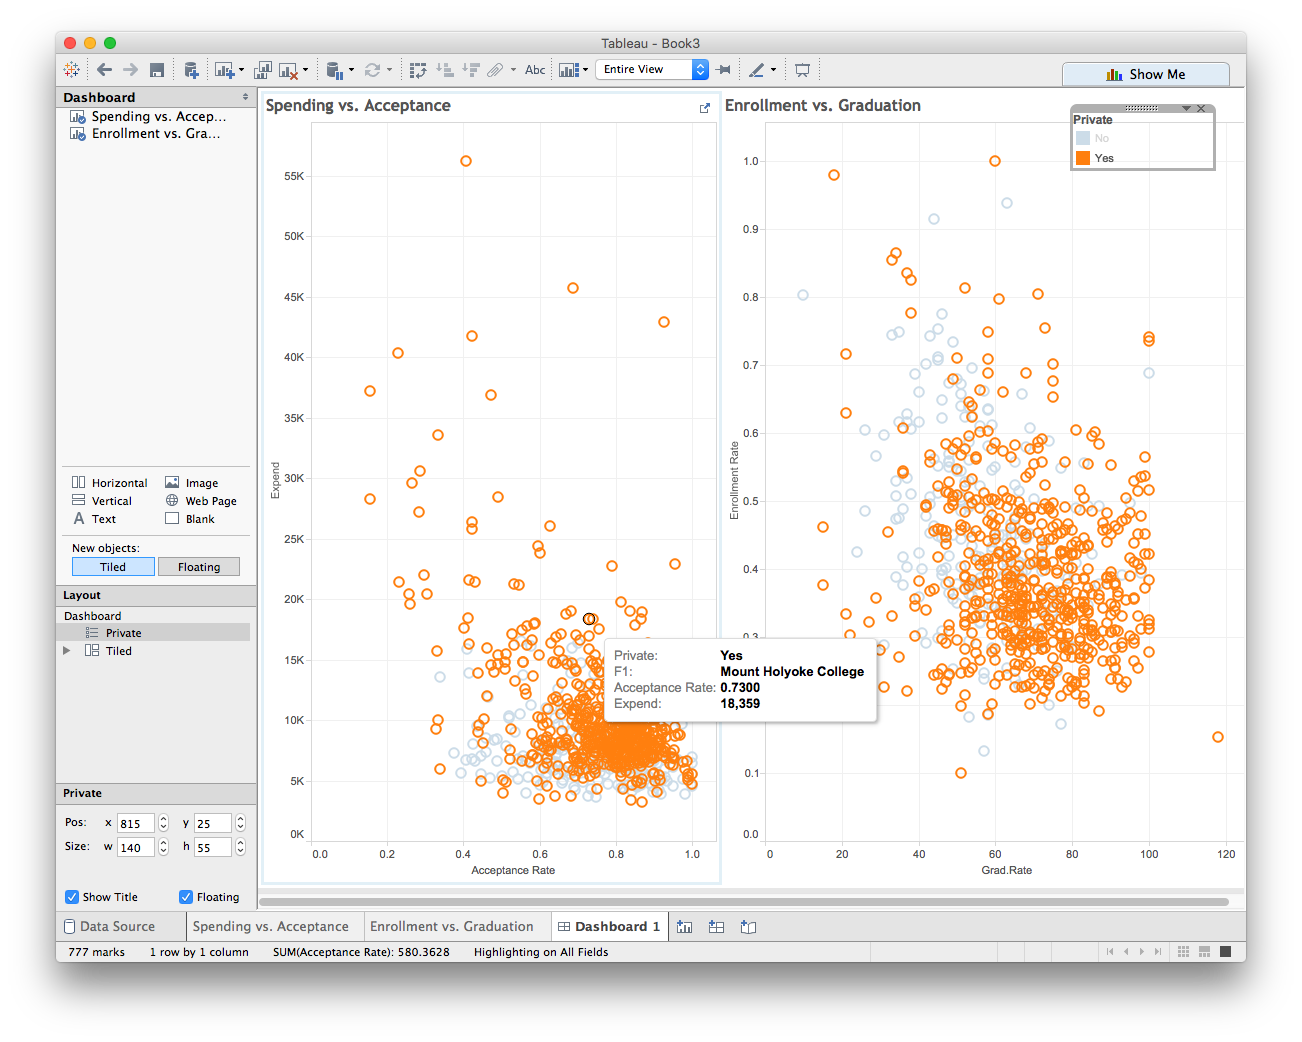Show tabs view icon in status bar
Screen dimensions: 1302x1042
(x=1226, y=952)
